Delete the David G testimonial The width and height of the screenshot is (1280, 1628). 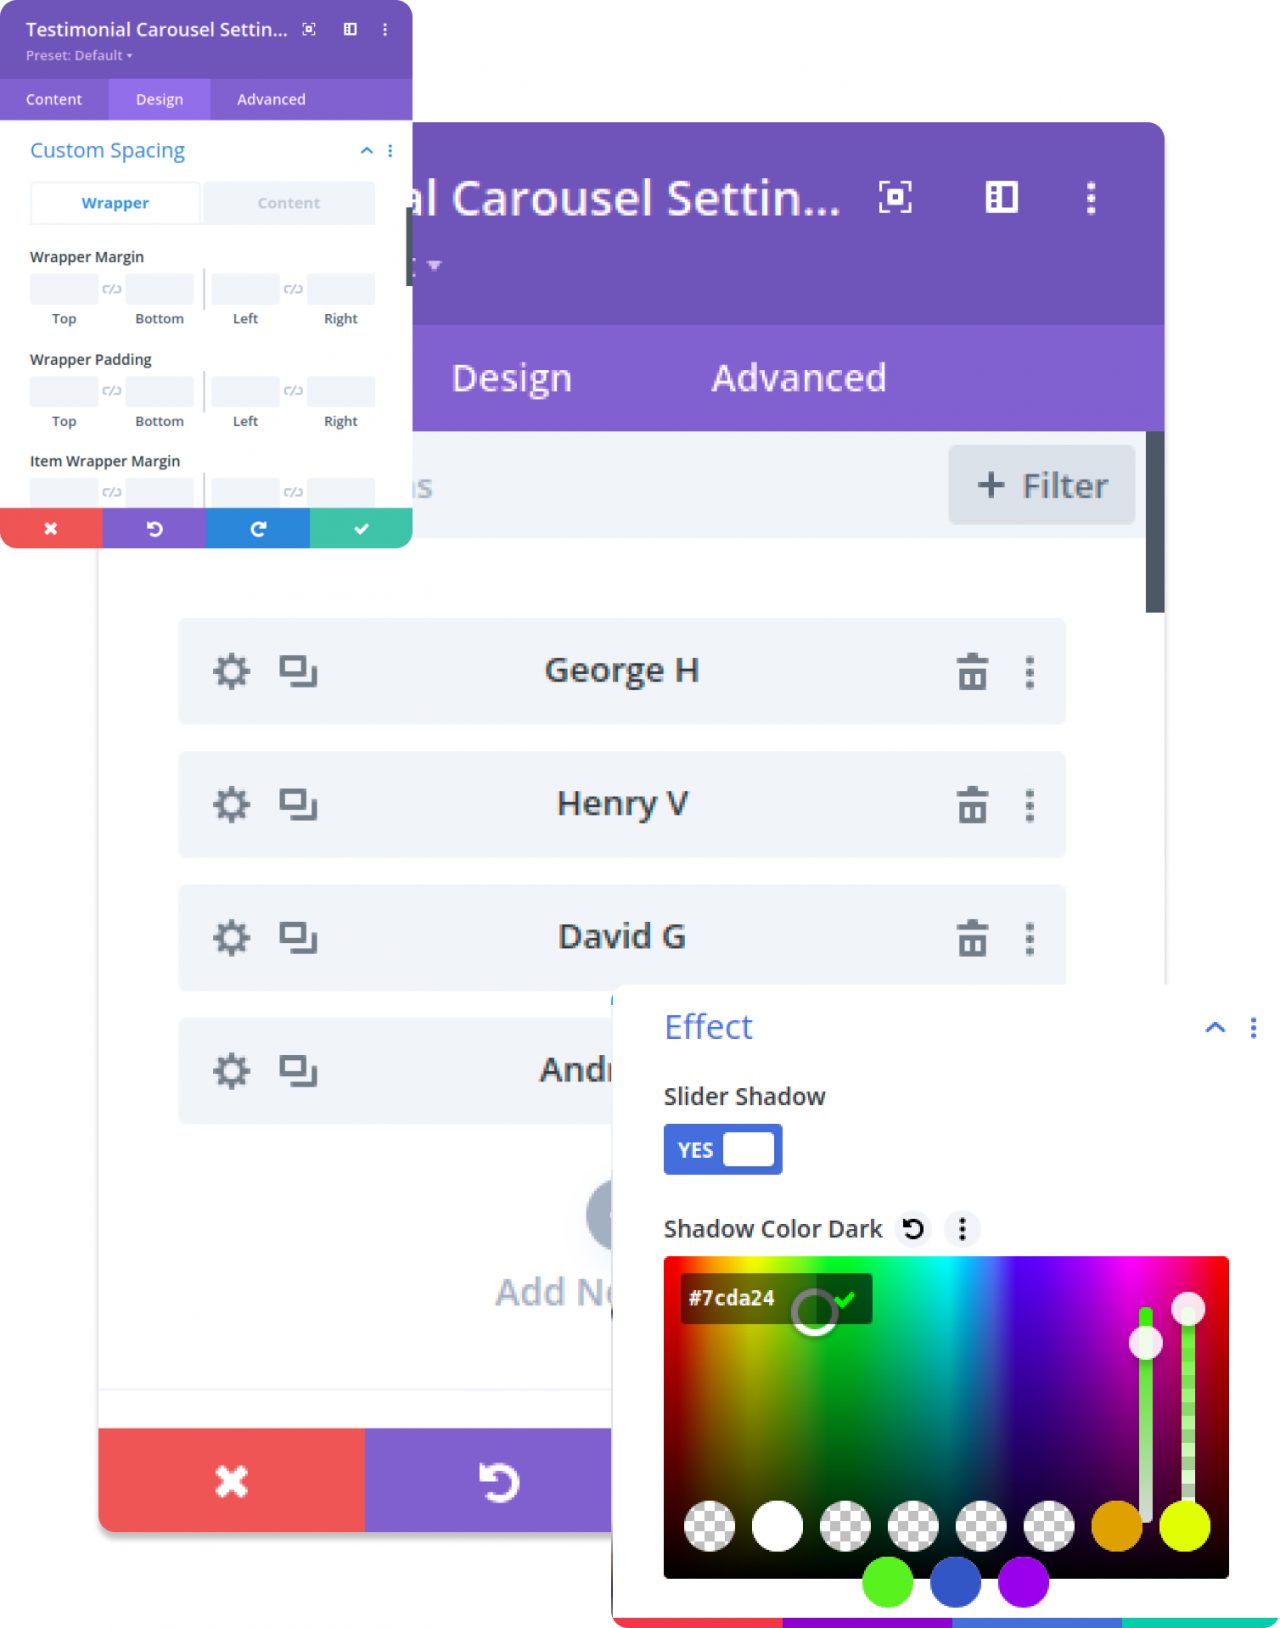pos(971,938)
